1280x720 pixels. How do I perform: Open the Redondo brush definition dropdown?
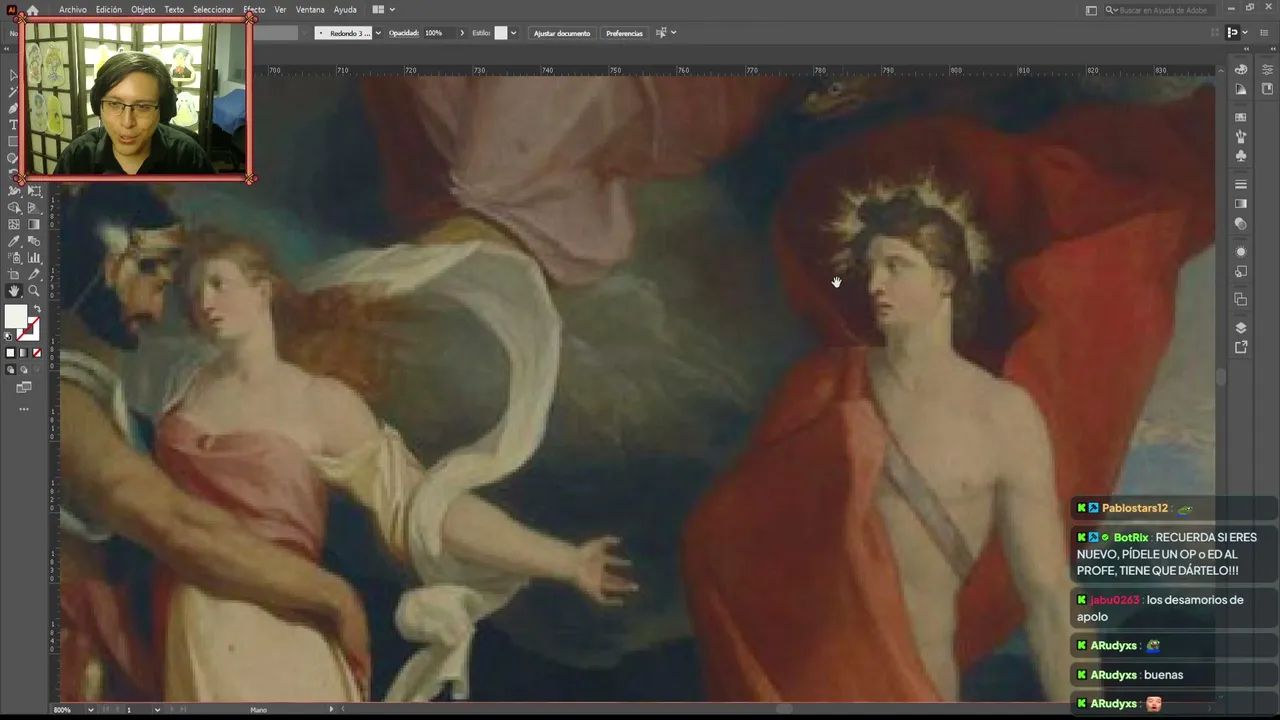coord(377,33)
